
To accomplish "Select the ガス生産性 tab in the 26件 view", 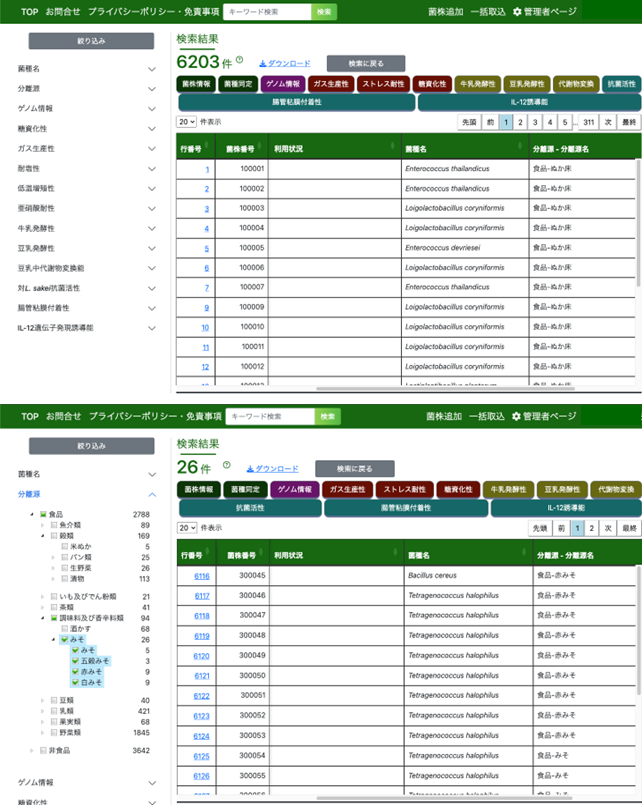I will [x=347, y=490].
